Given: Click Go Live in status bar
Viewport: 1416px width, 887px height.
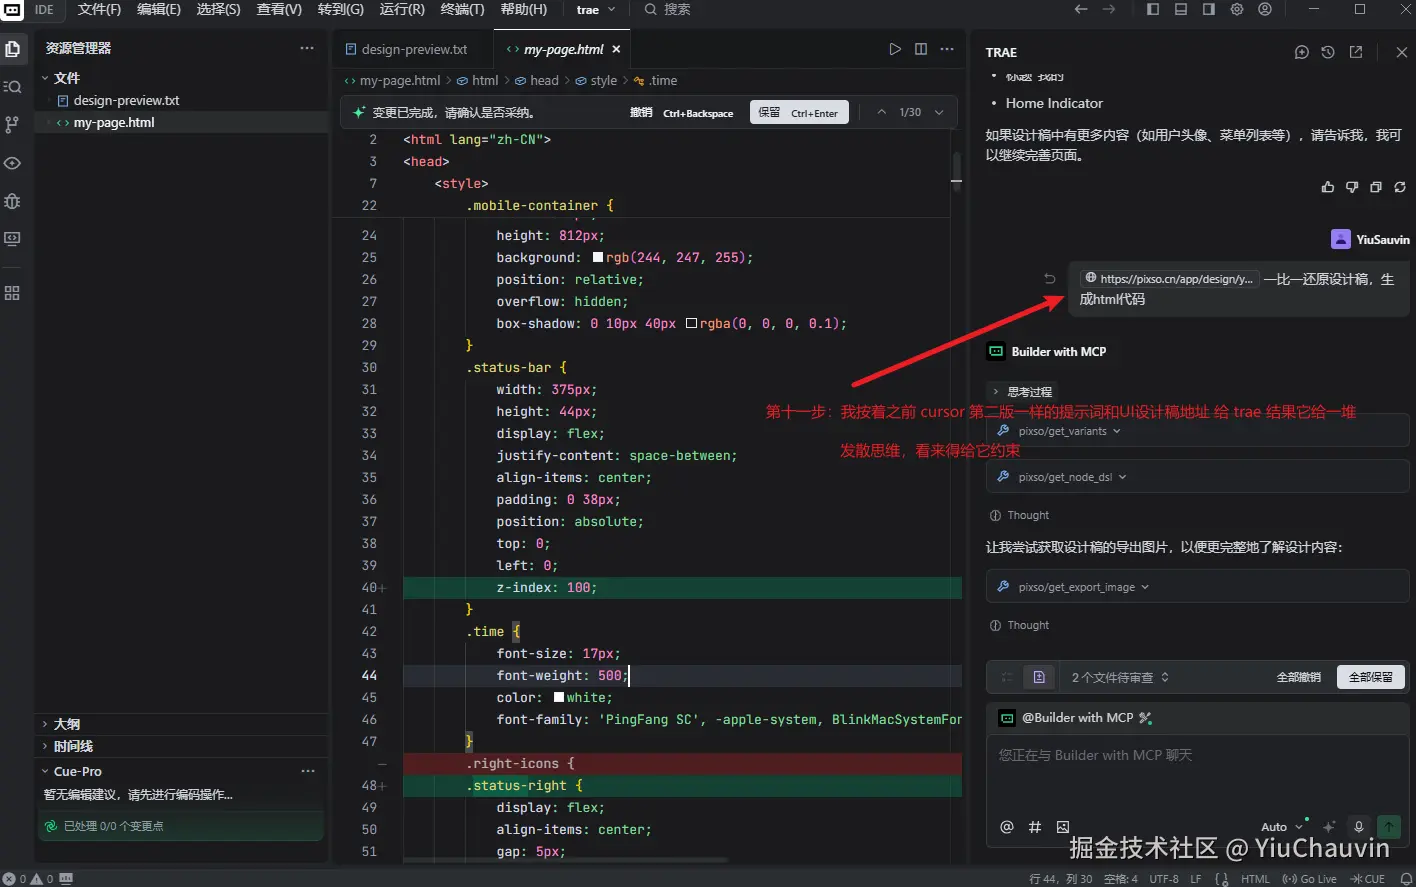Looking at the screenshot, I should (1310, 879).
